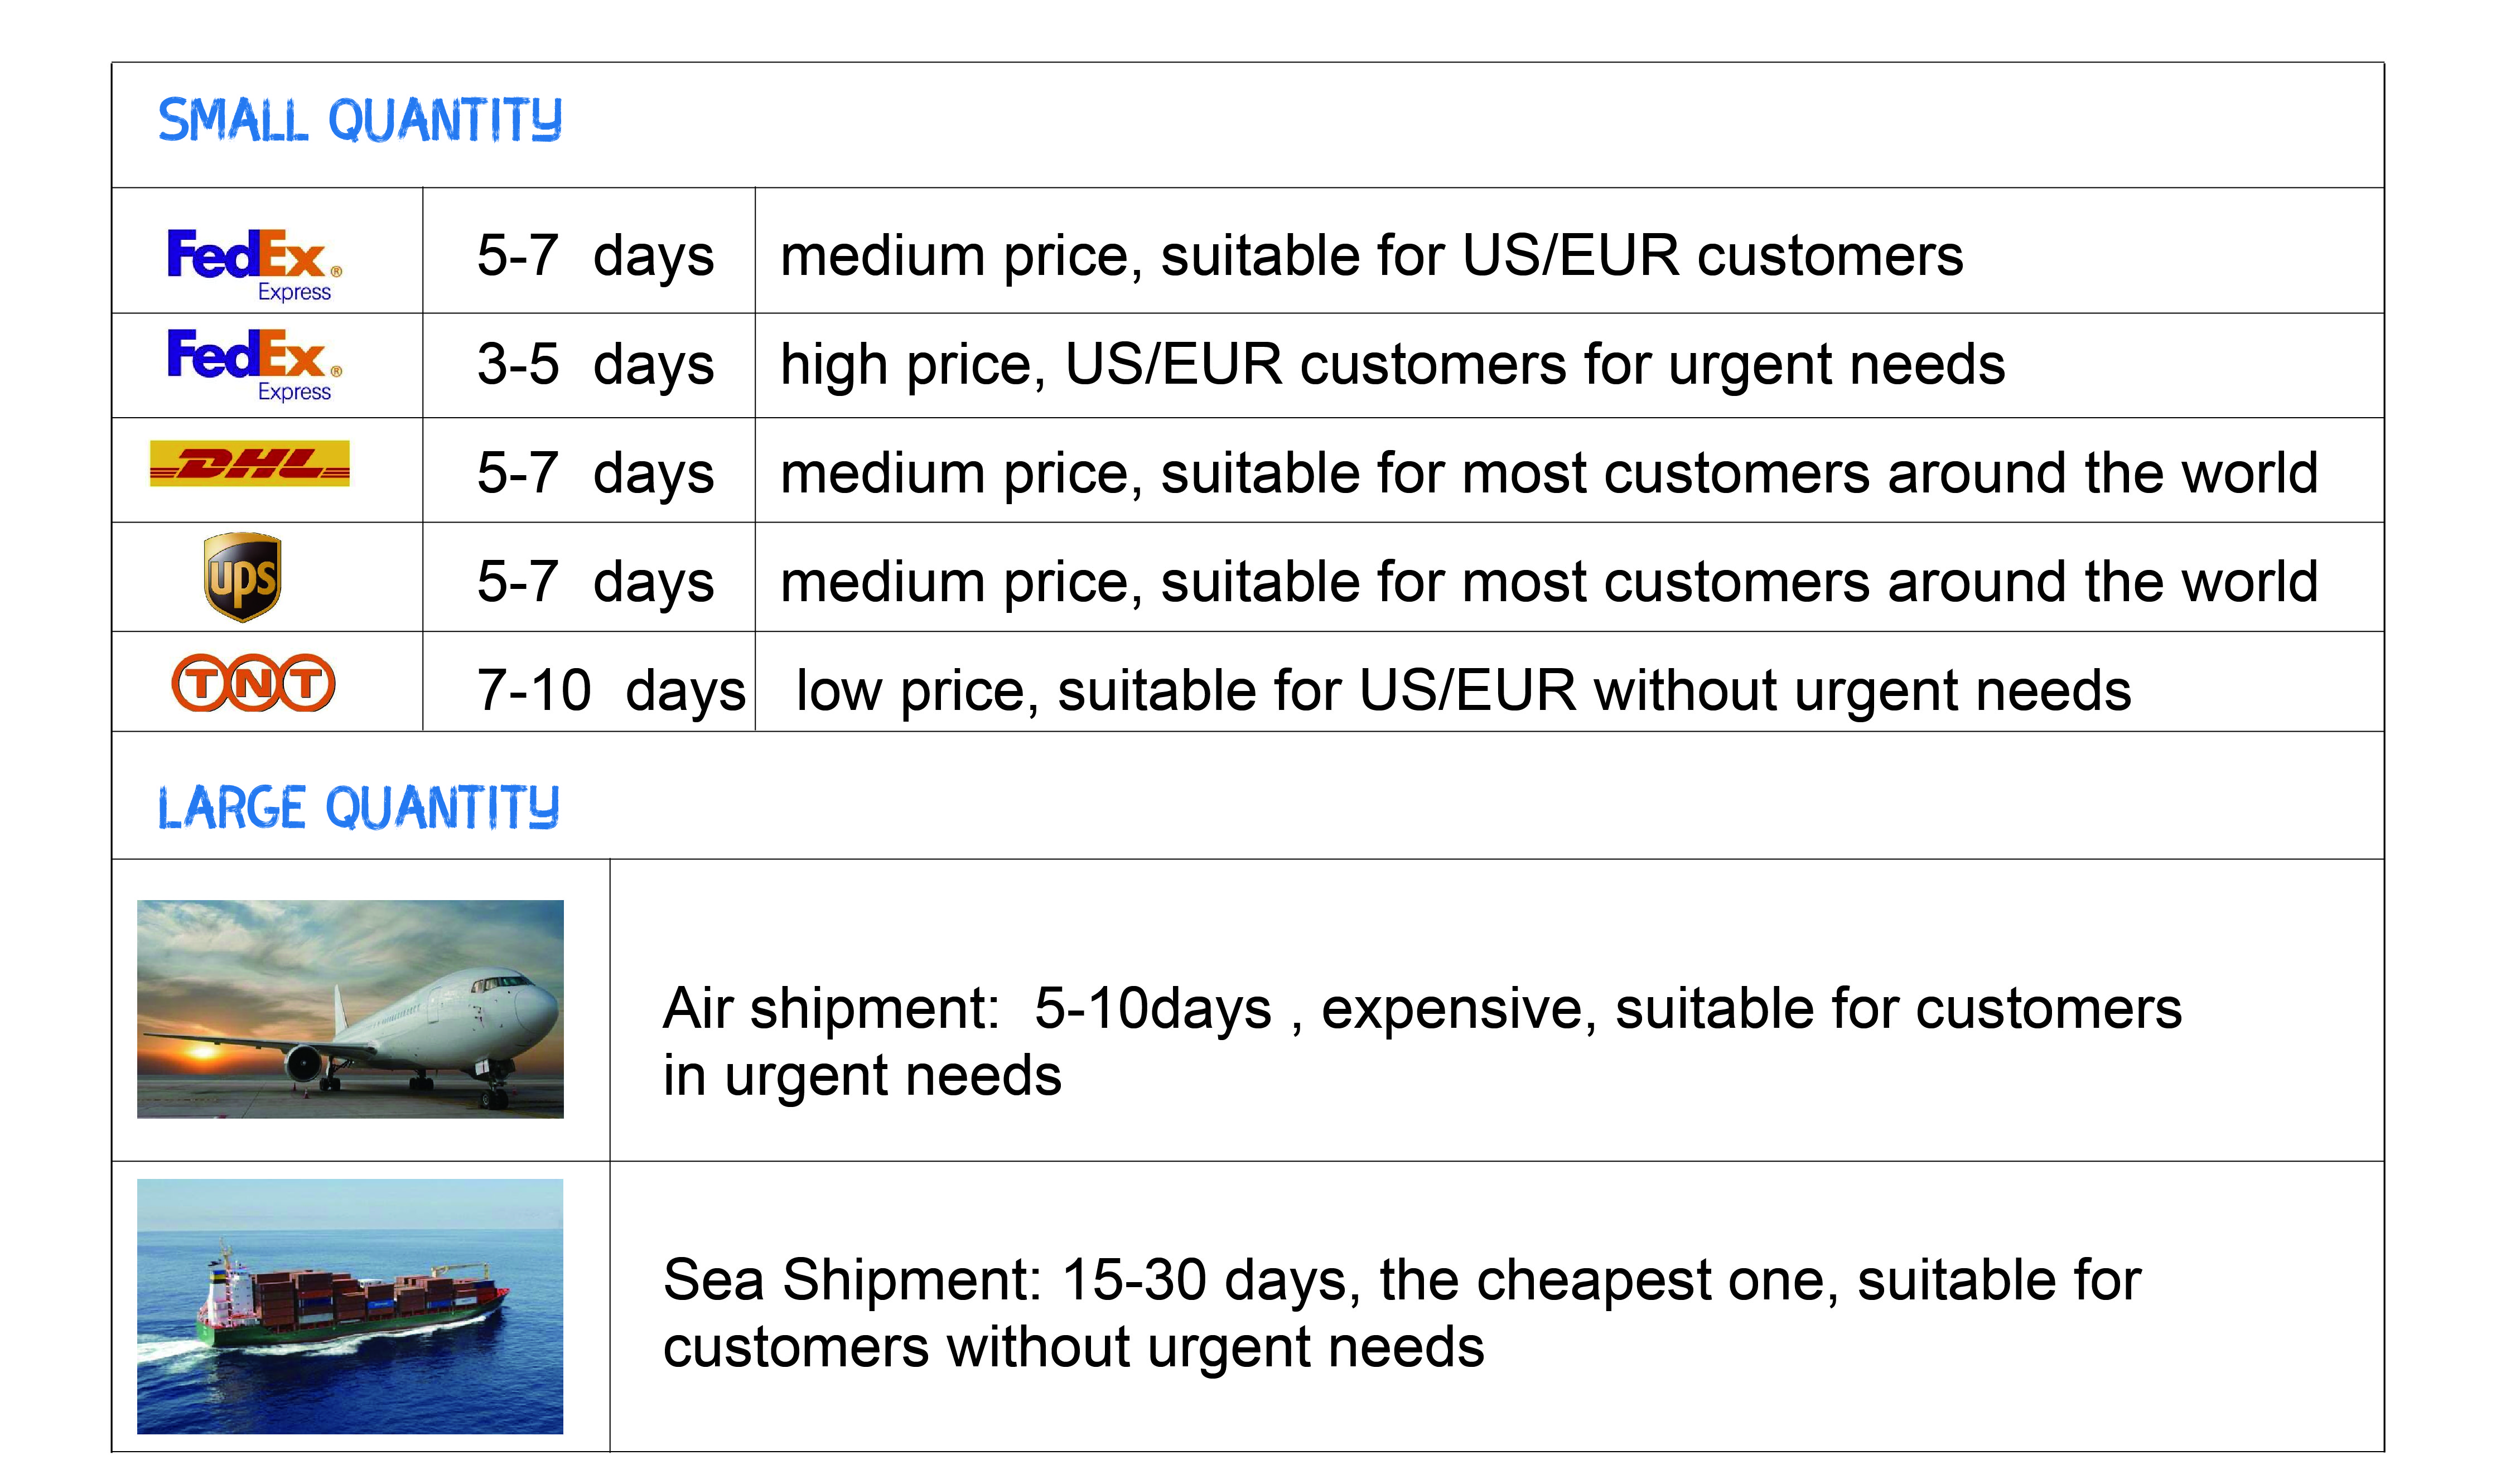Image resolution: width=2496 pixels, height=1484 pixels.
Task: Click the Air shipment description text
Action: point(1421,1041)
